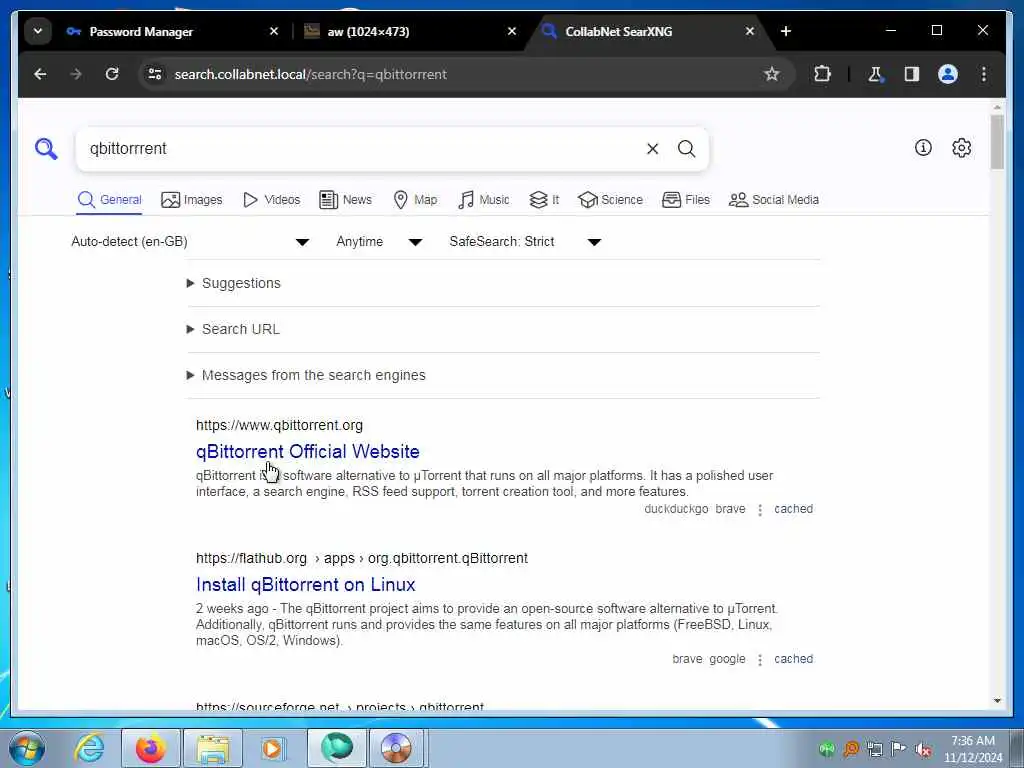Go back to the previous page

(40, 74)
